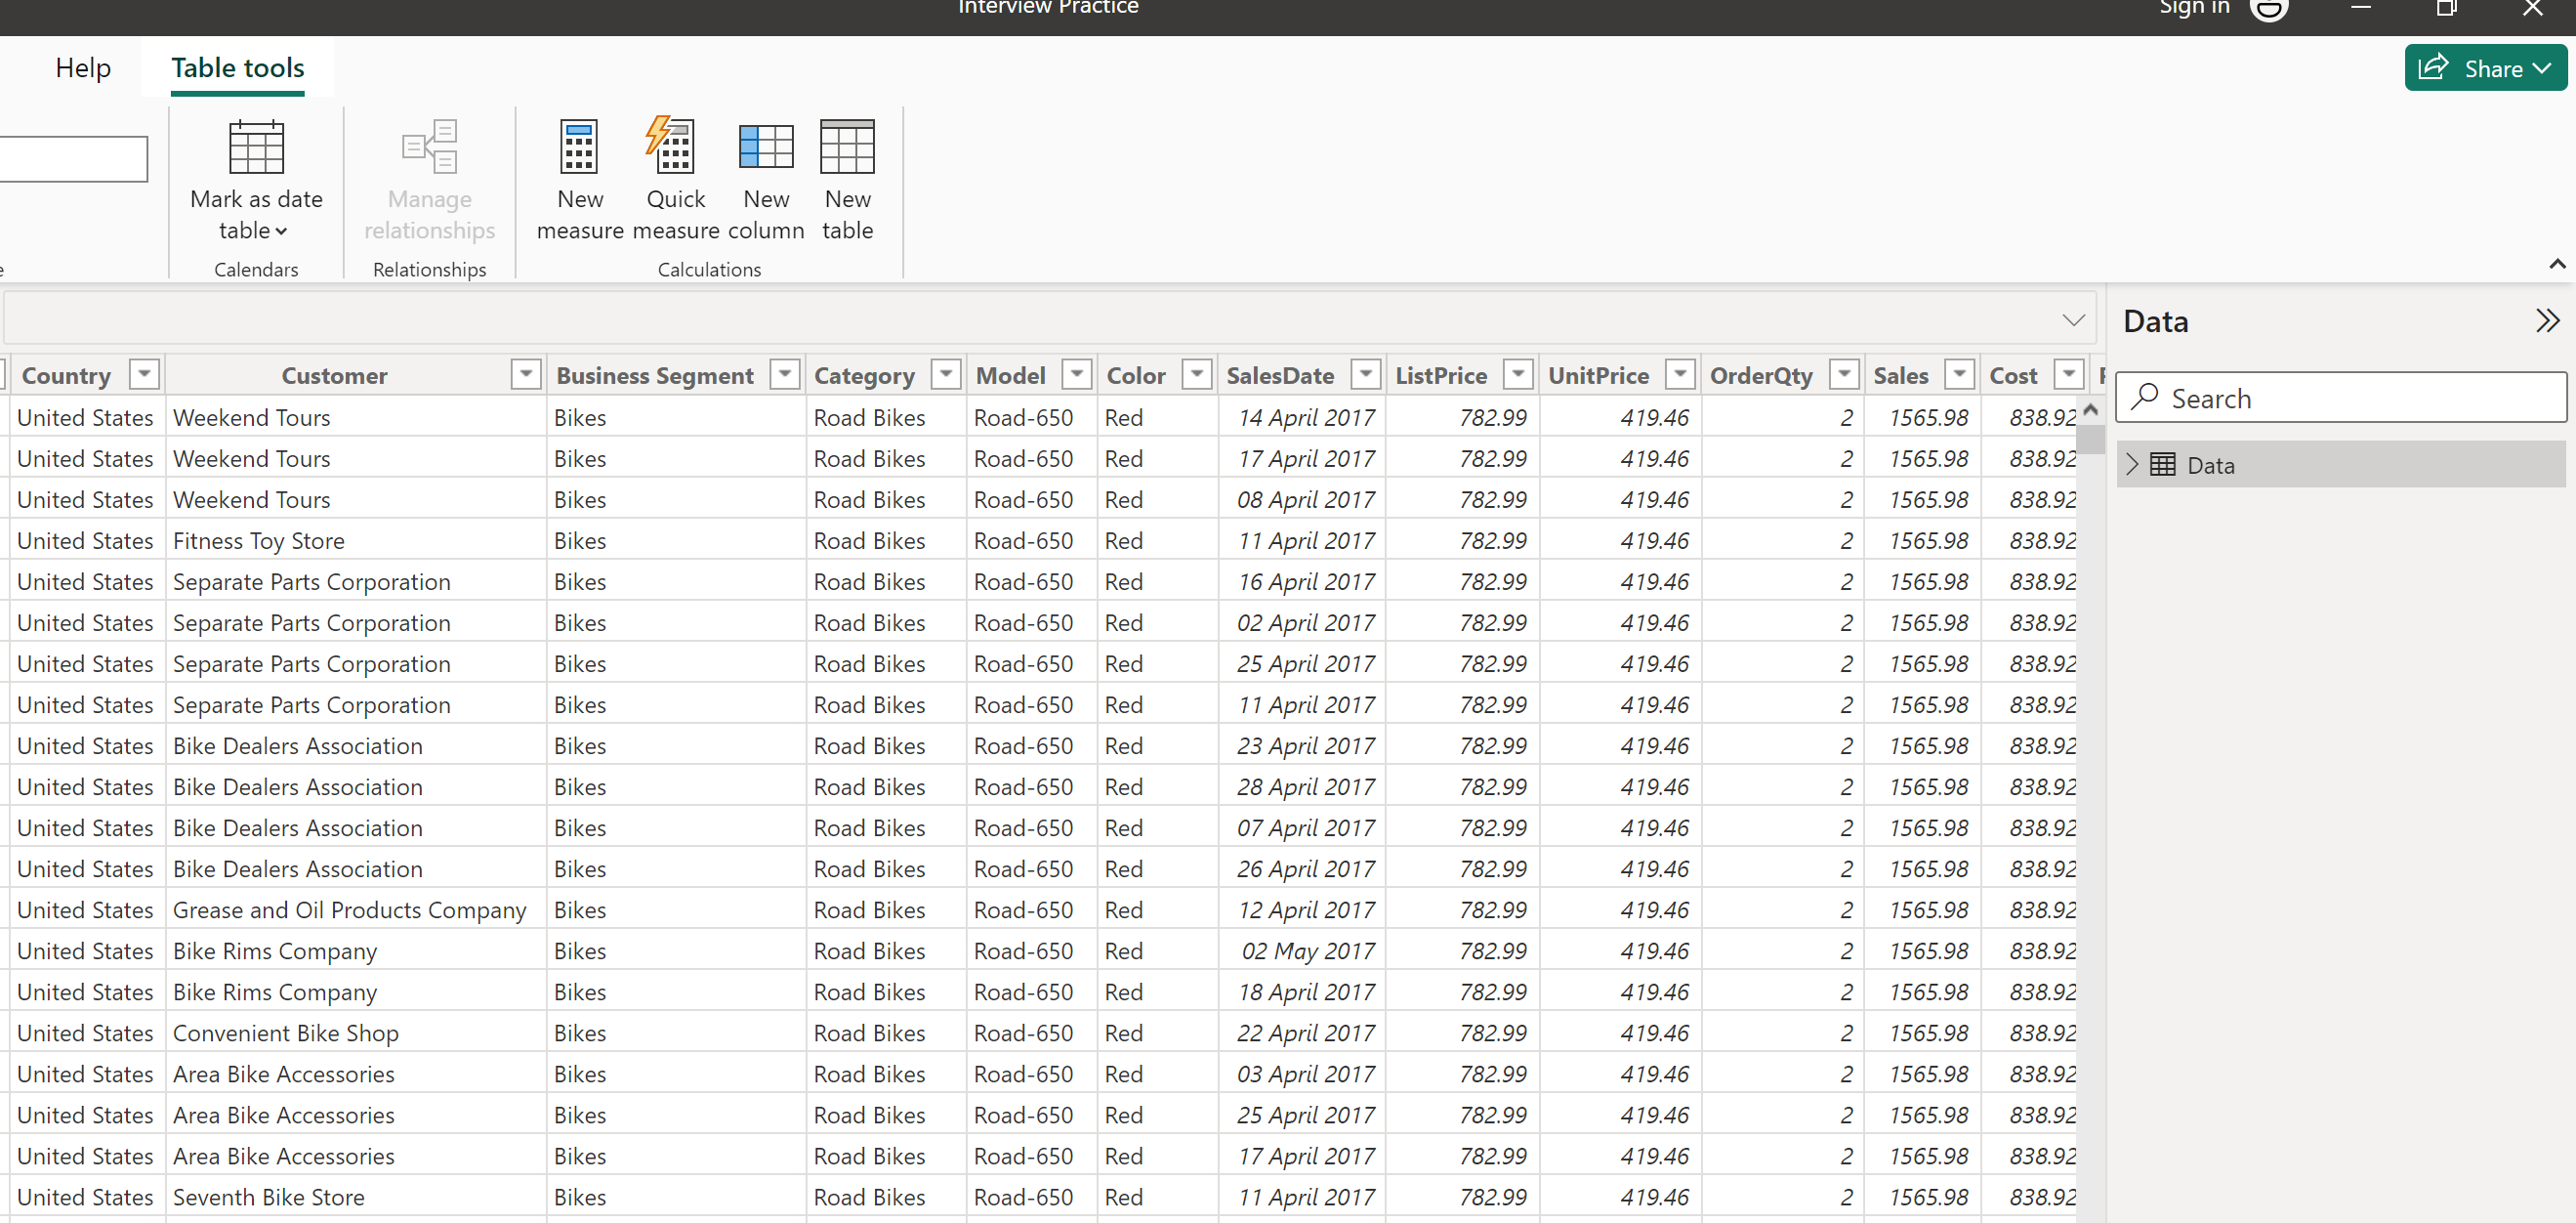Click the table name input box
Image resolution: width=2576 pixels, height=1223 pixels.
coord(73,159)
